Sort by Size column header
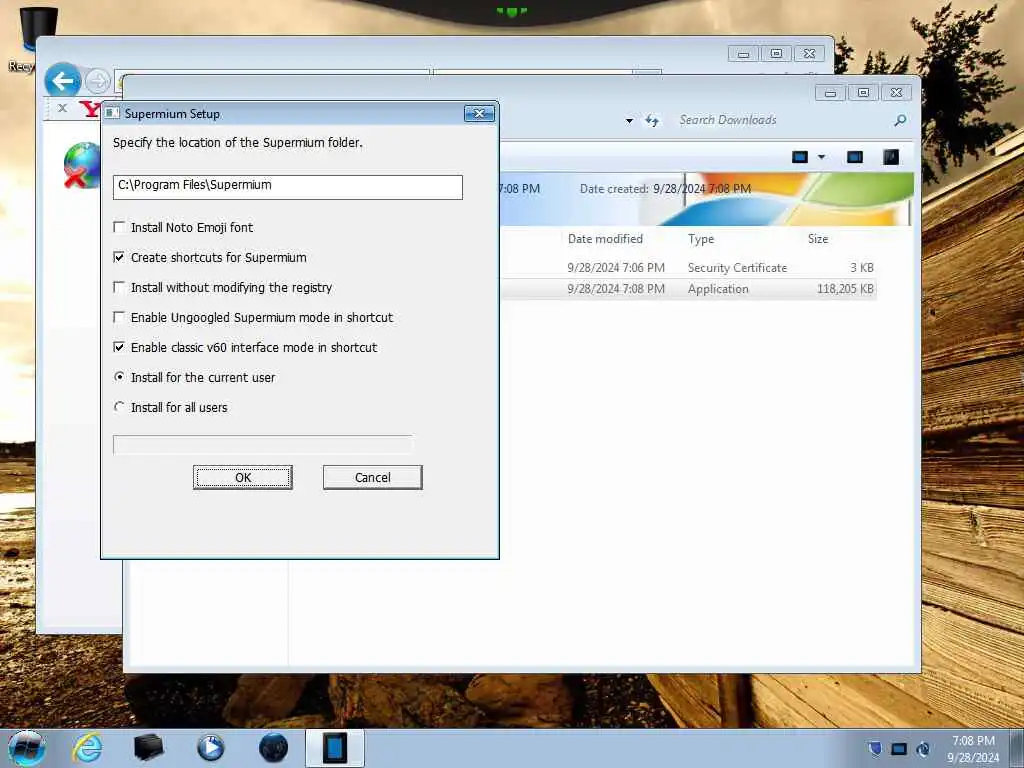 [x=818, y=239]
